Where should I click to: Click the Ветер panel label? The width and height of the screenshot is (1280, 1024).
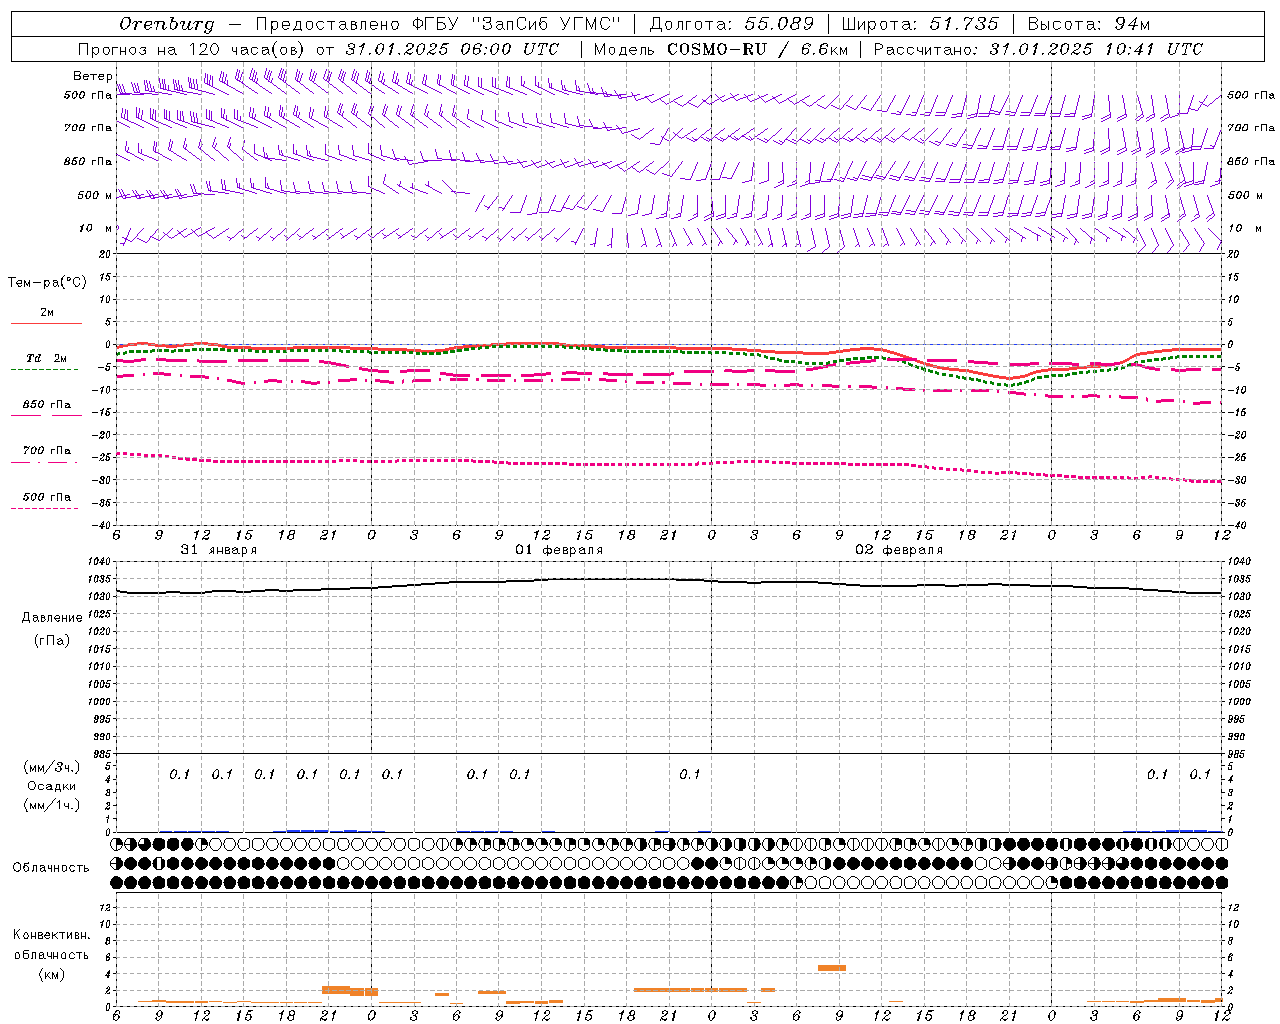pyautogui.click(x=93, y=76)
